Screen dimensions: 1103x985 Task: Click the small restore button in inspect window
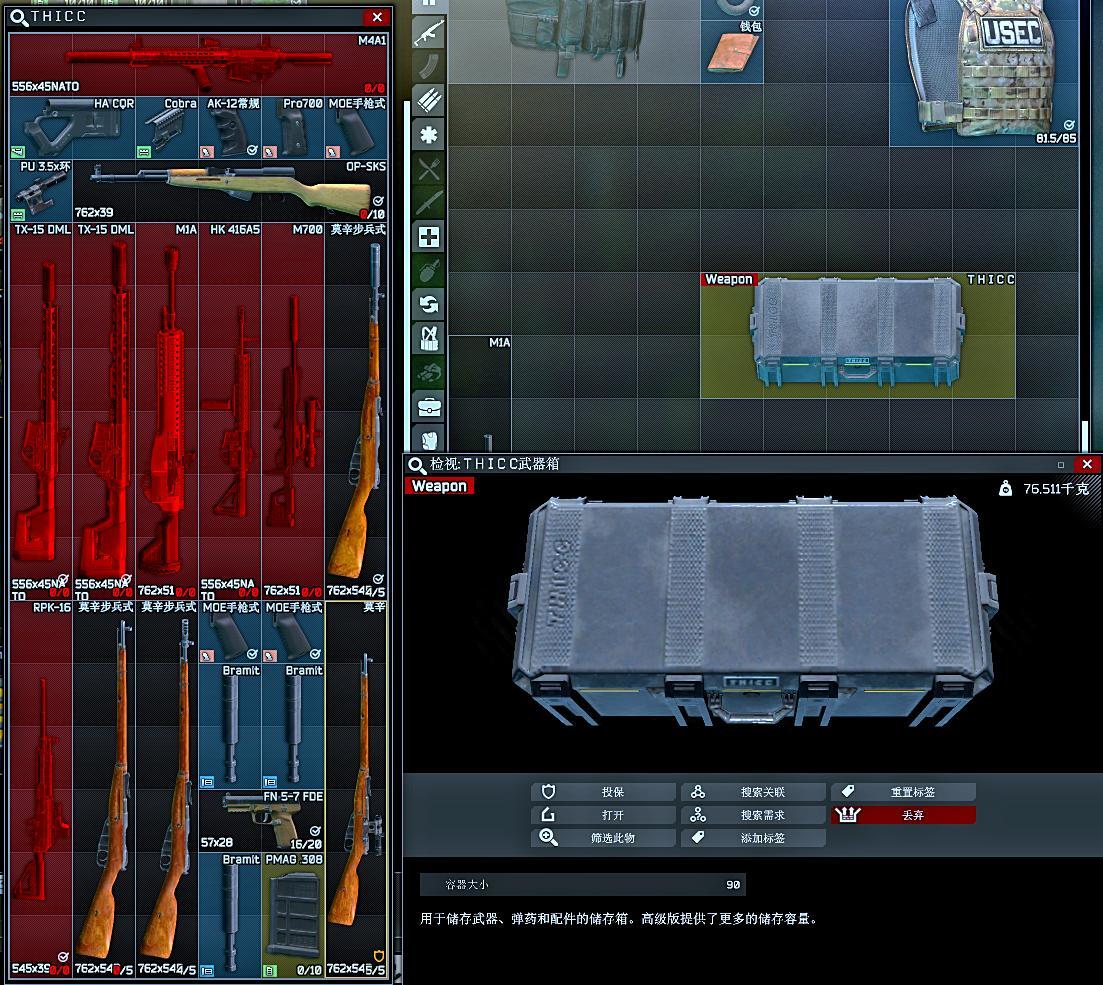click(1061, 464)
